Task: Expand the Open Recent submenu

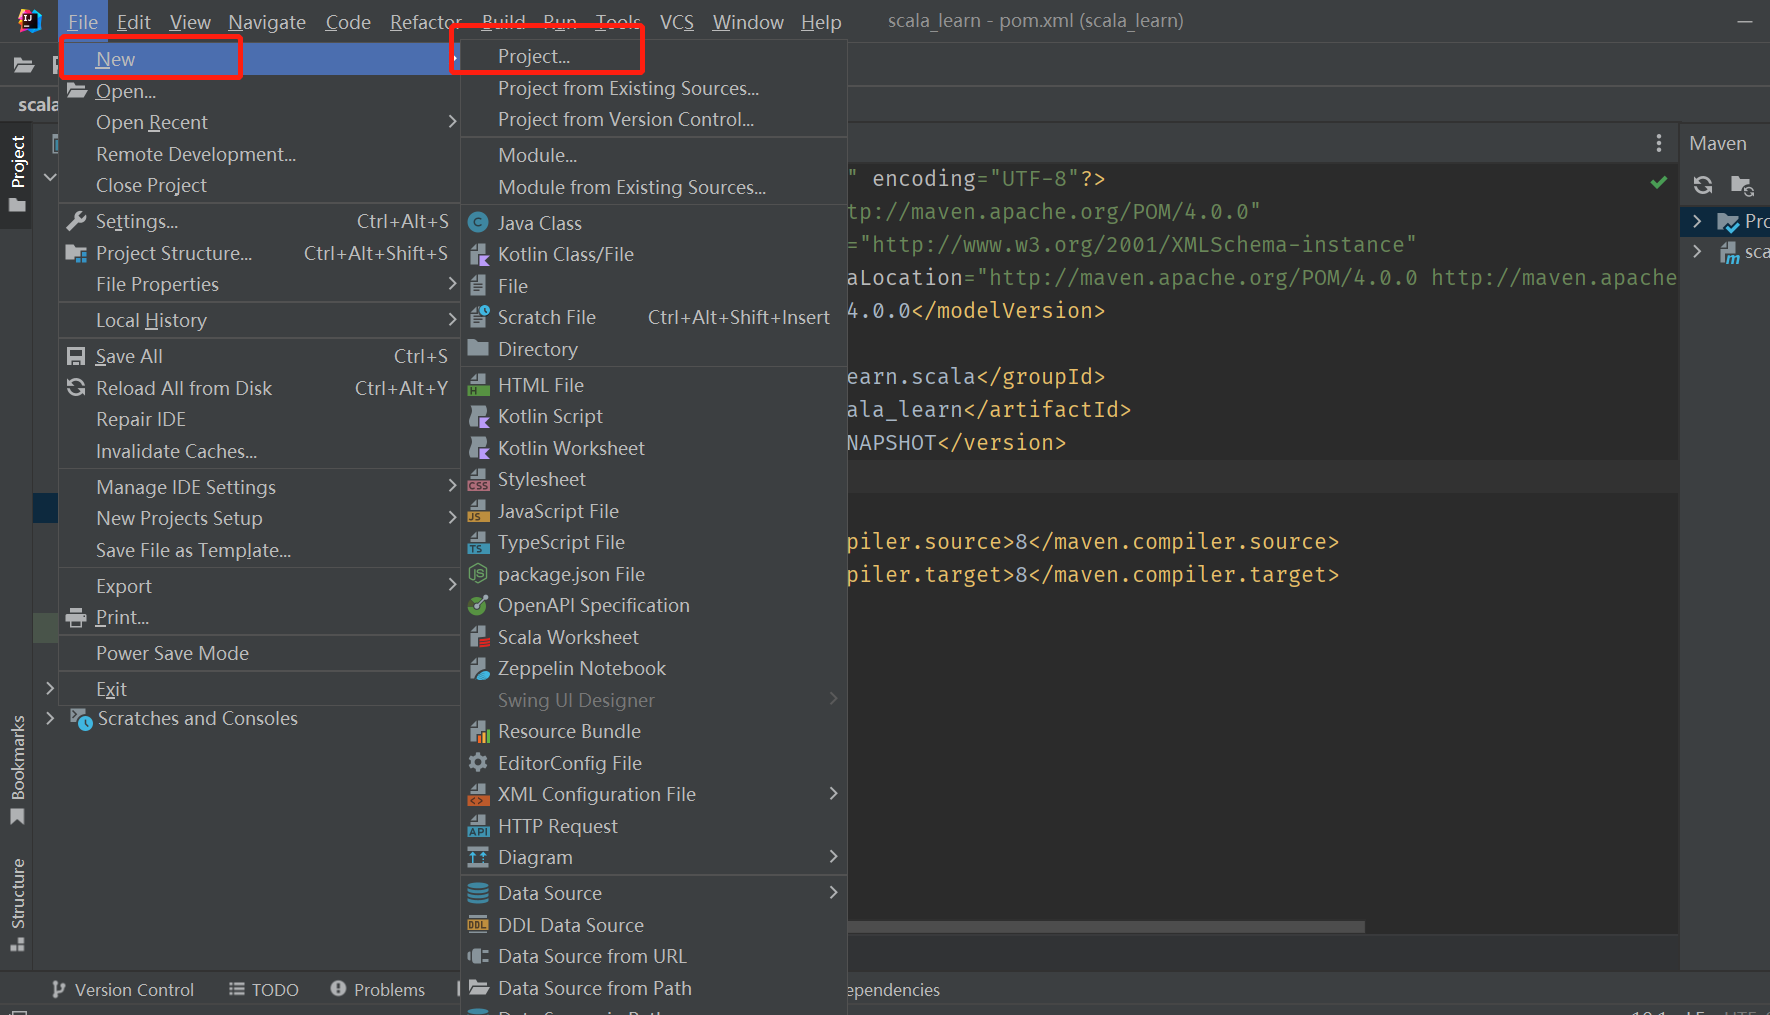Action: [260, 122]
